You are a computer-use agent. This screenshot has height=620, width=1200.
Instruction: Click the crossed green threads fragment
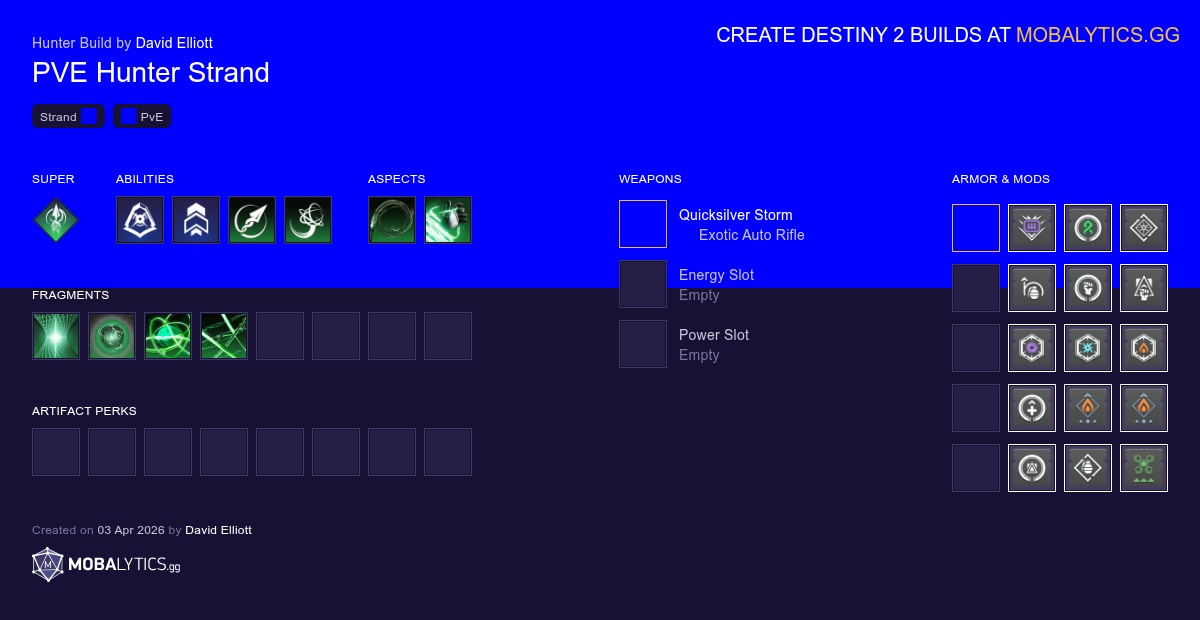coord(224,336)
